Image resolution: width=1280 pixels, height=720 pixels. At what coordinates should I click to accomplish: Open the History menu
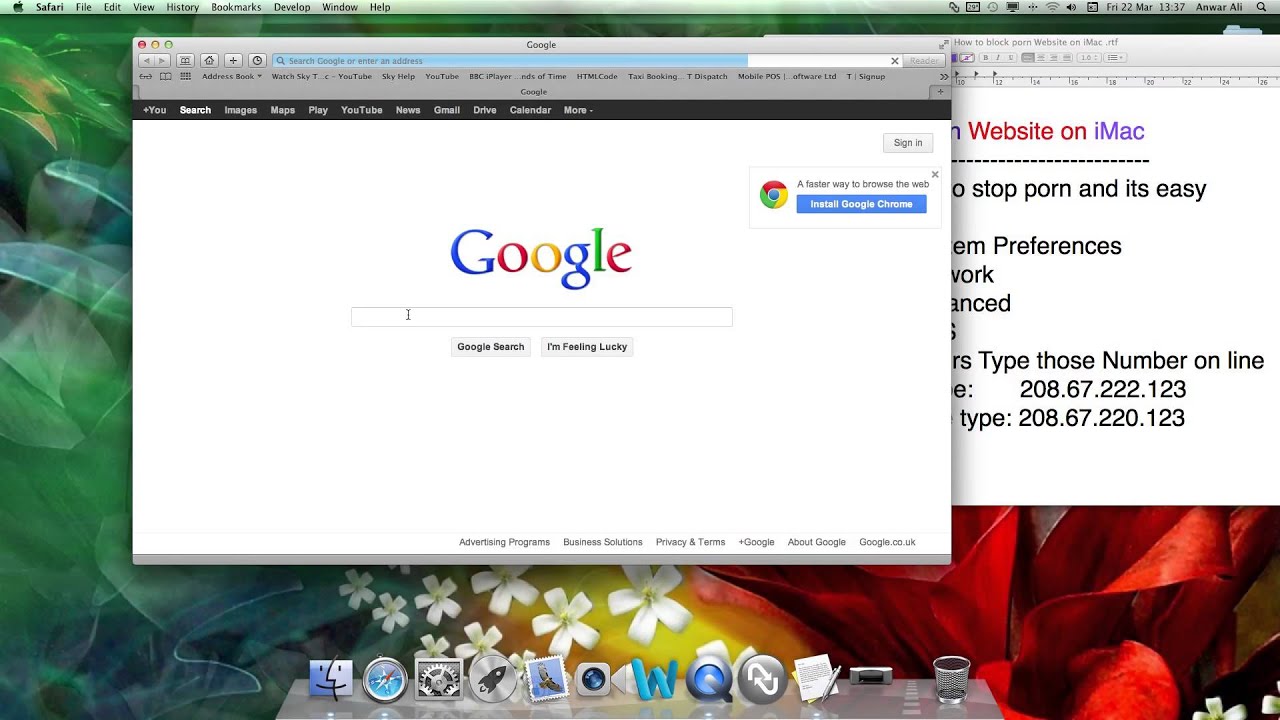pos(183,7)
